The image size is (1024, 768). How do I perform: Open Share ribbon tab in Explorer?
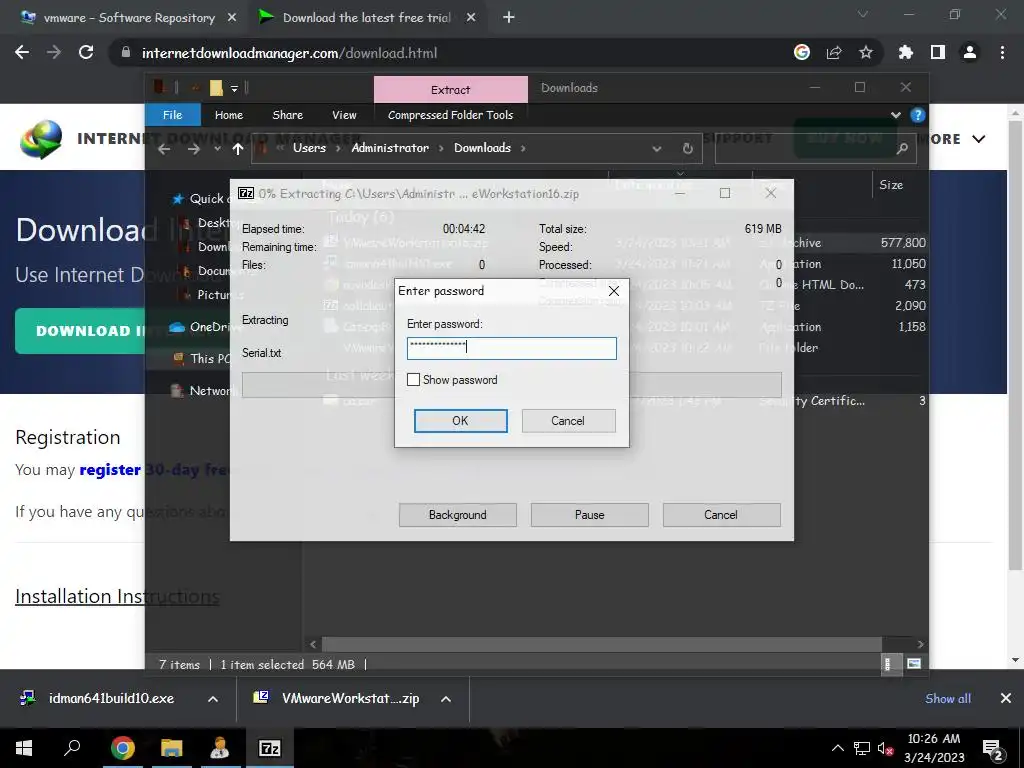tap(287, 115)
